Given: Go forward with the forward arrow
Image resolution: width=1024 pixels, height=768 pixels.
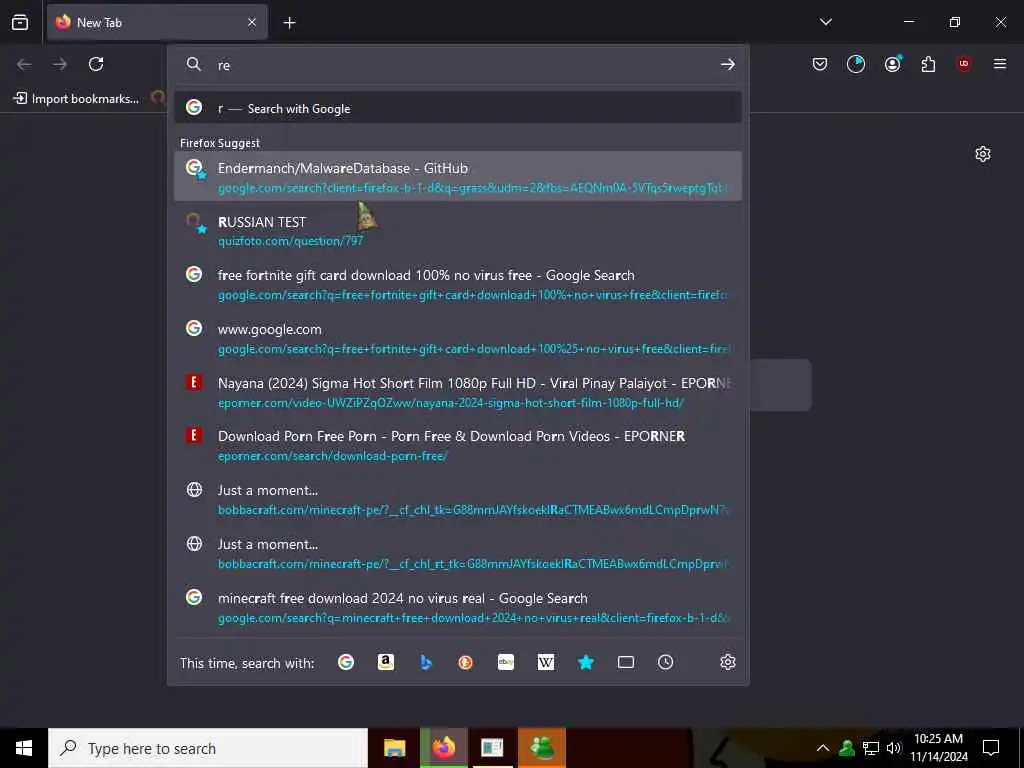Looking at the screenshot, I should (60, 64).
